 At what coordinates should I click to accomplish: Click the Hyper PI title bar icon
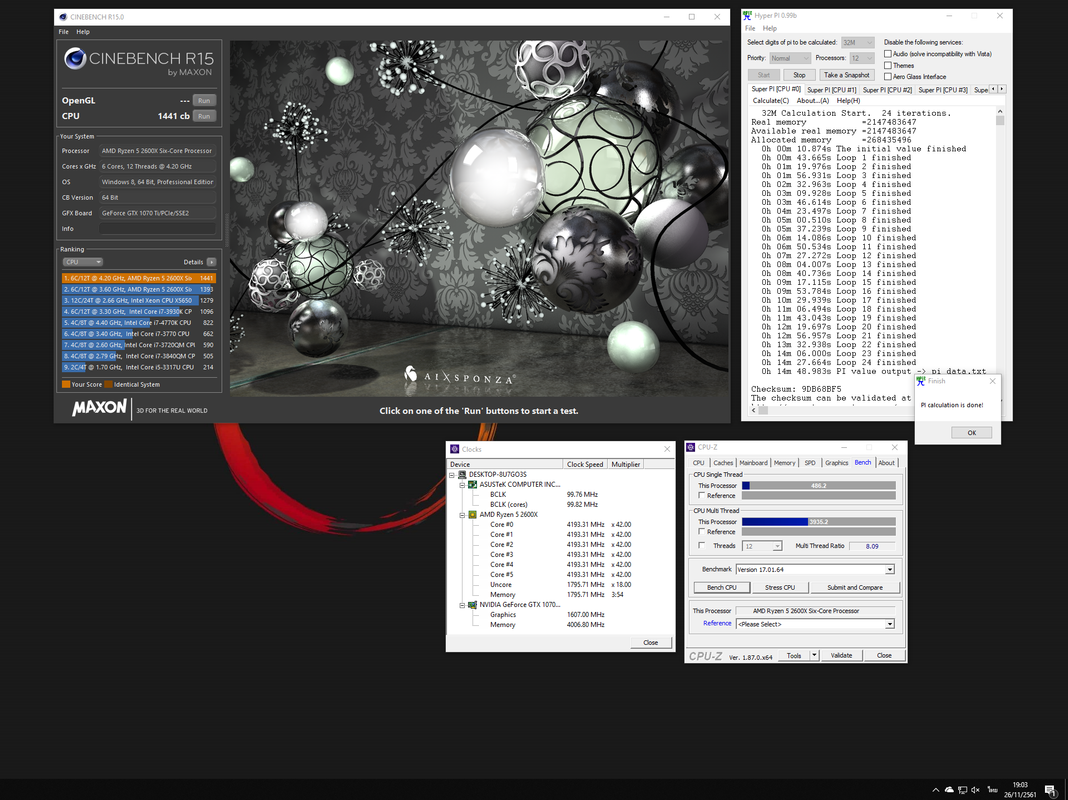click(747, 15)
